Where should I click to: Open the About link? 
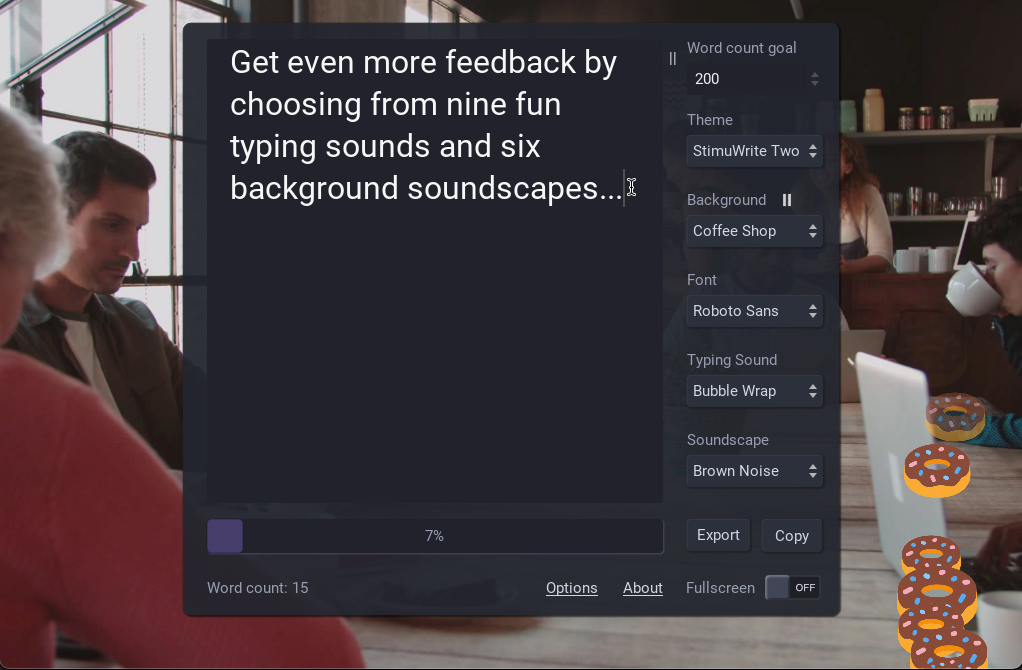click(x=643, y=588)
